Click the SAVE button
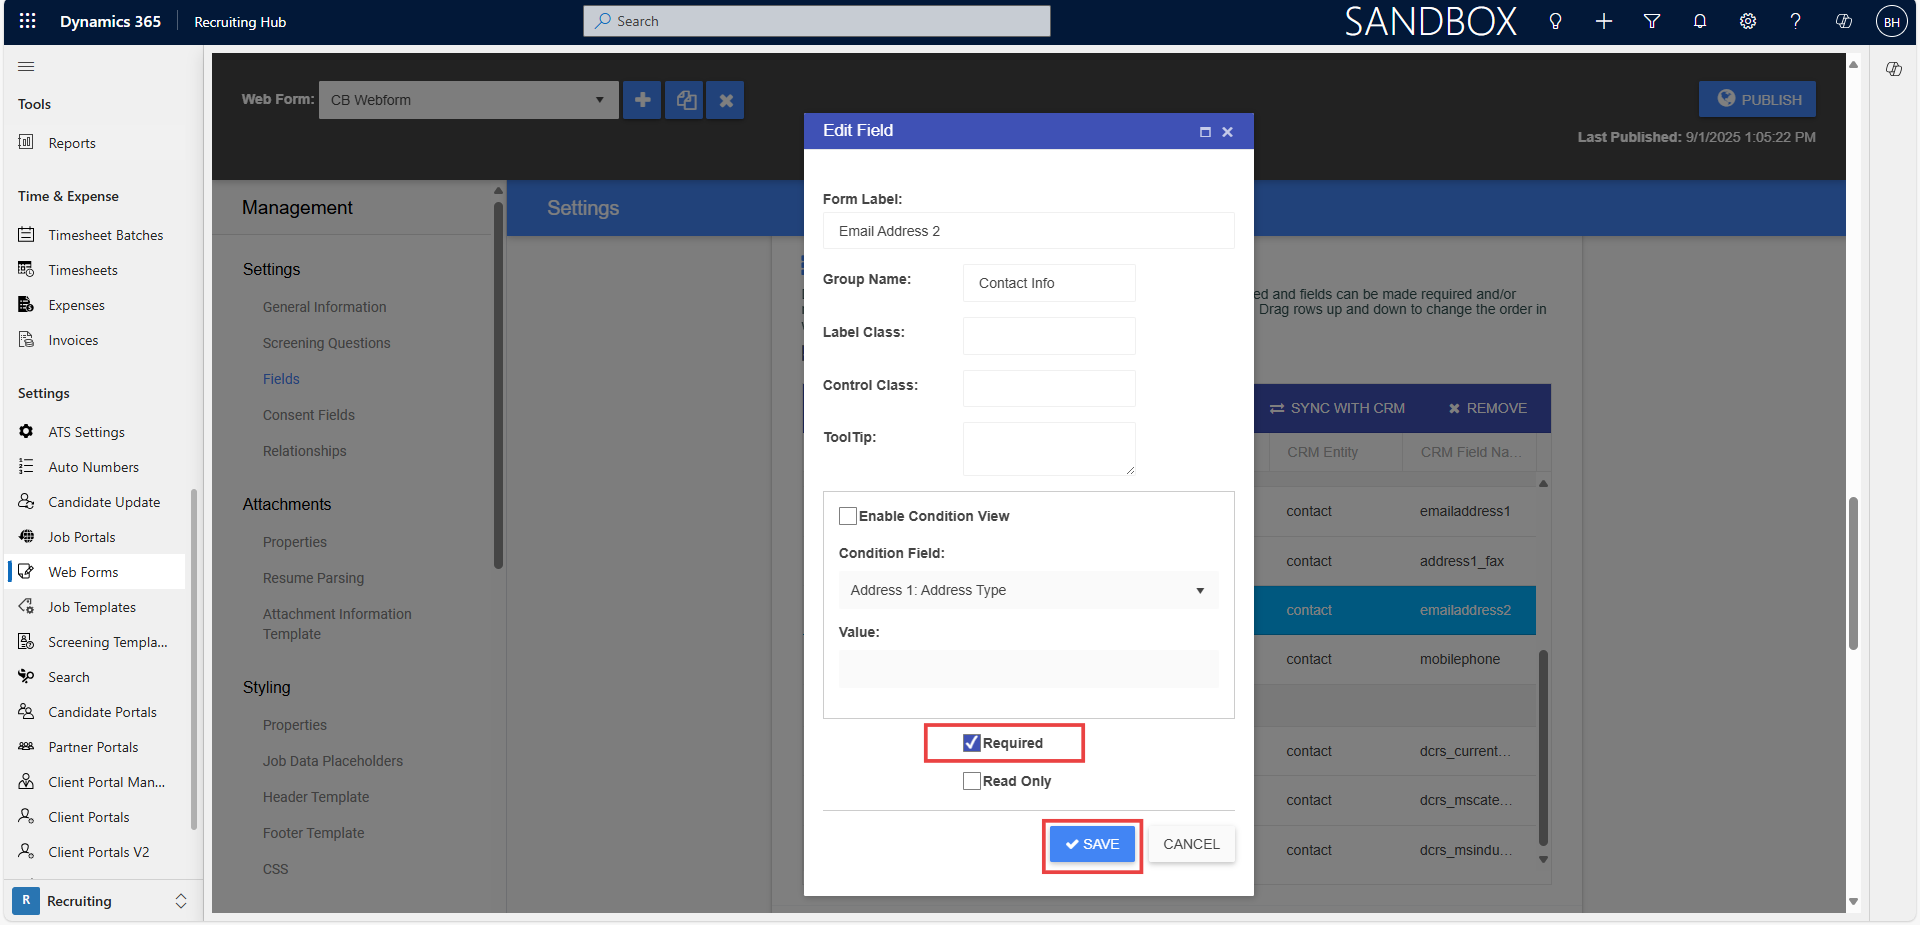The image size is (1920, 925). [1091, 844]
